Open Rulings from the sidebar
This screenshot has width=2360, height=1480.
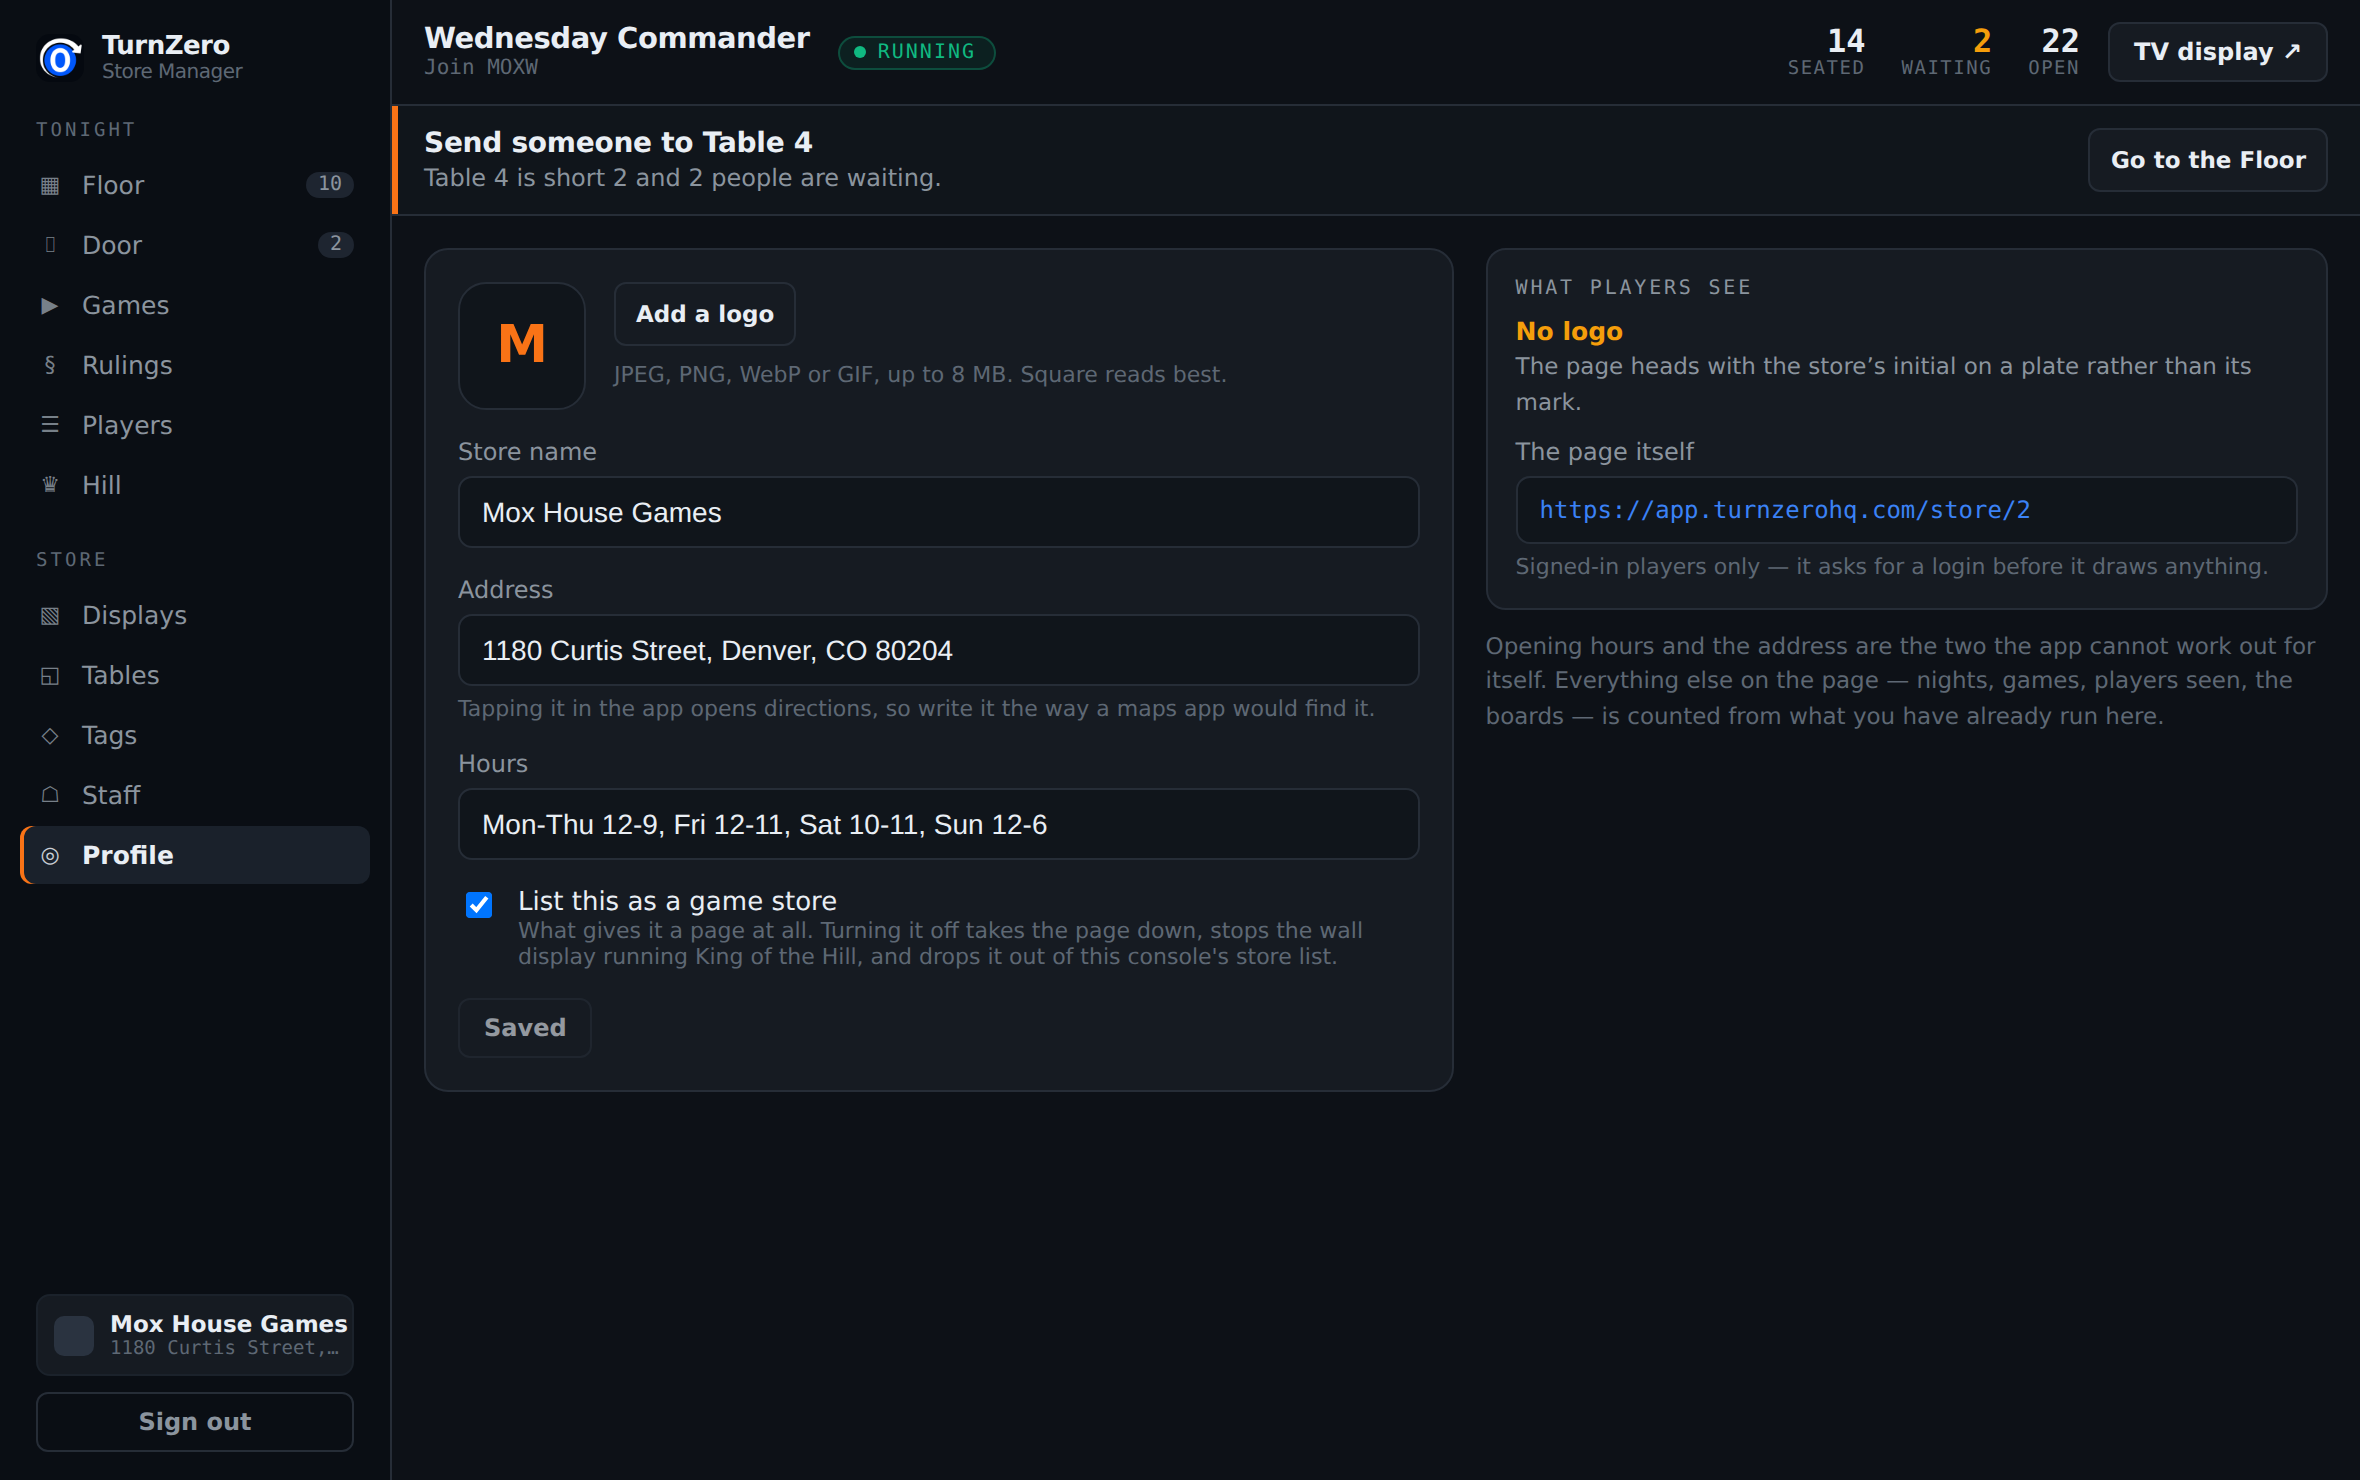[195, 365]
